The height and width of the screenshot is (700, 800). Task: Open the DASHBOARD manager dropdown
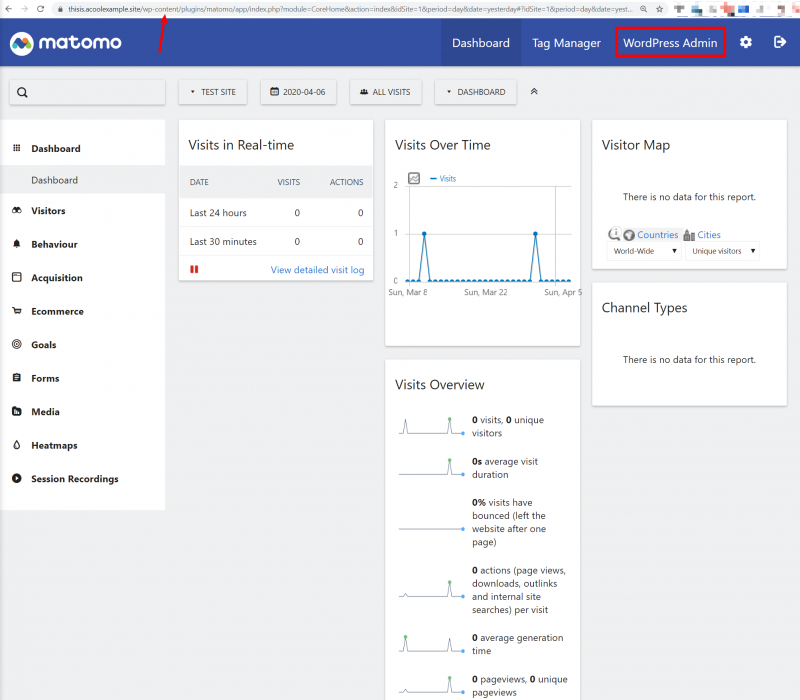476,92
